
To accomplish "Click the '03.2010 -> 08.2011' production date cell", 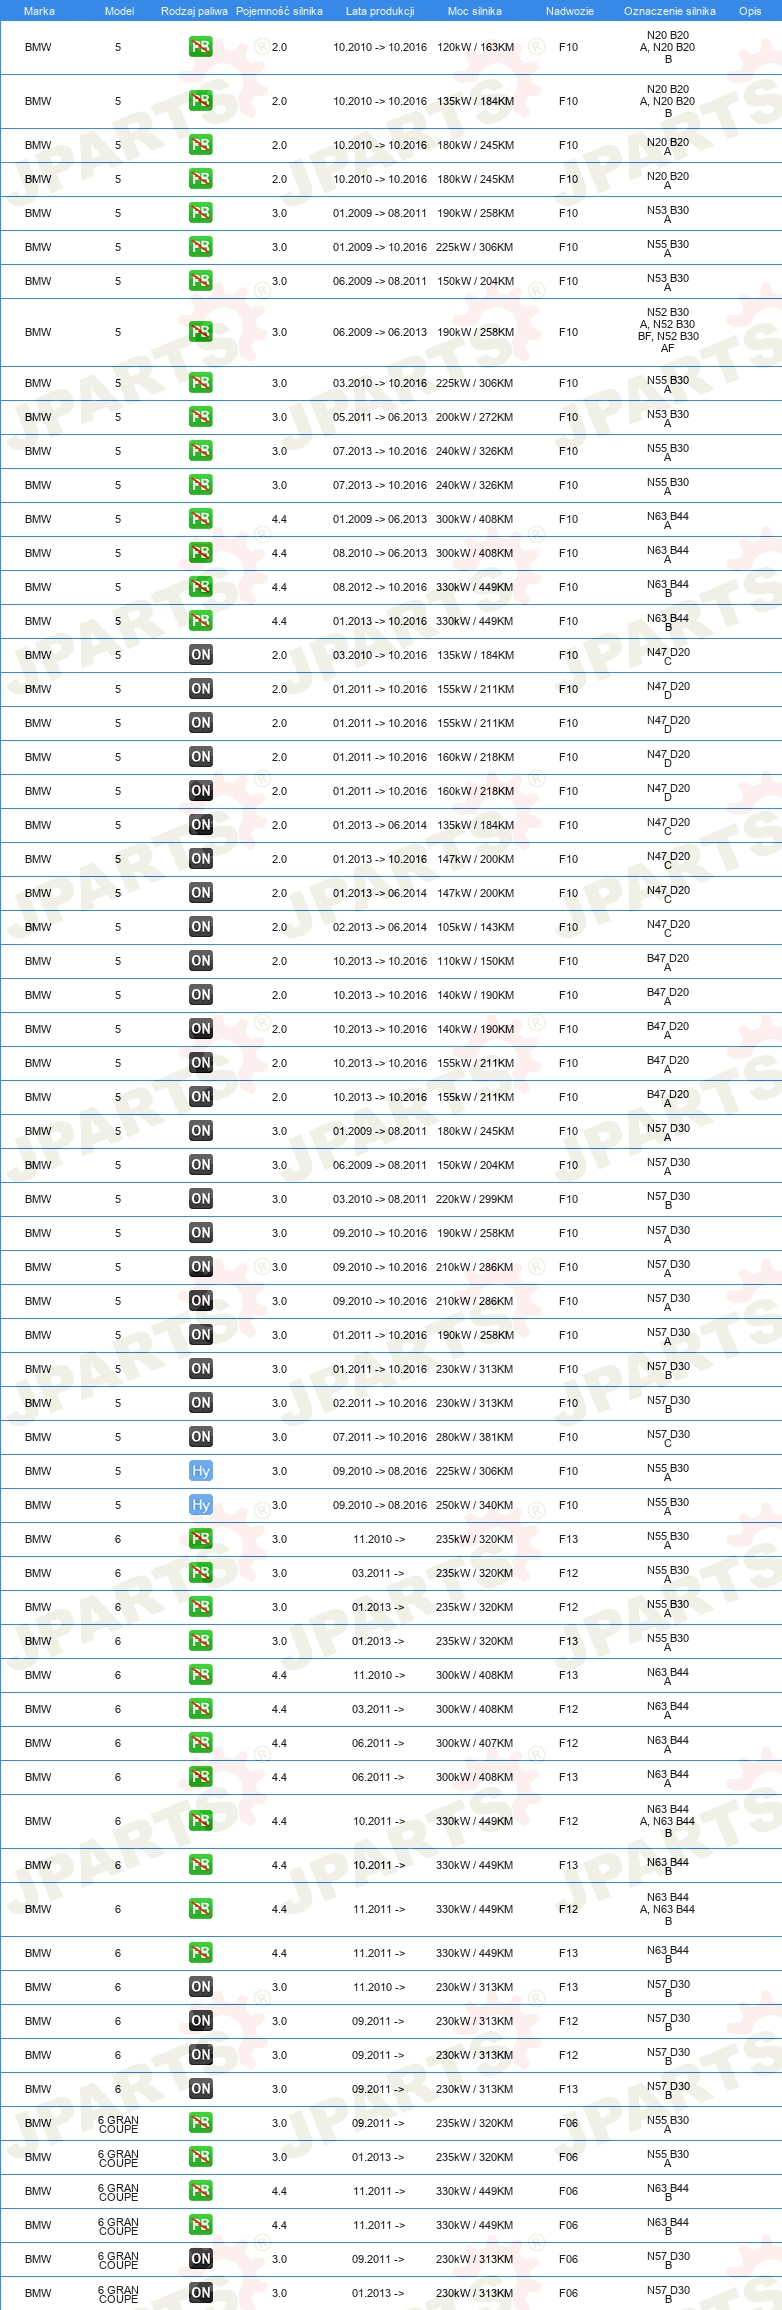I will coord(380,1199).
